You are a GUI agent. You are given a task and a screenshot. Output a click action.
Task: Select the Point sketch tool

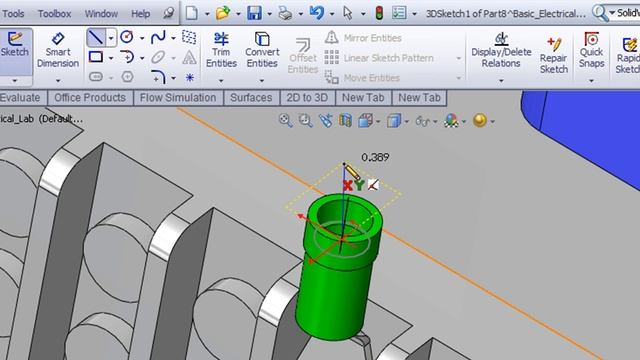[x=190, y=77]
